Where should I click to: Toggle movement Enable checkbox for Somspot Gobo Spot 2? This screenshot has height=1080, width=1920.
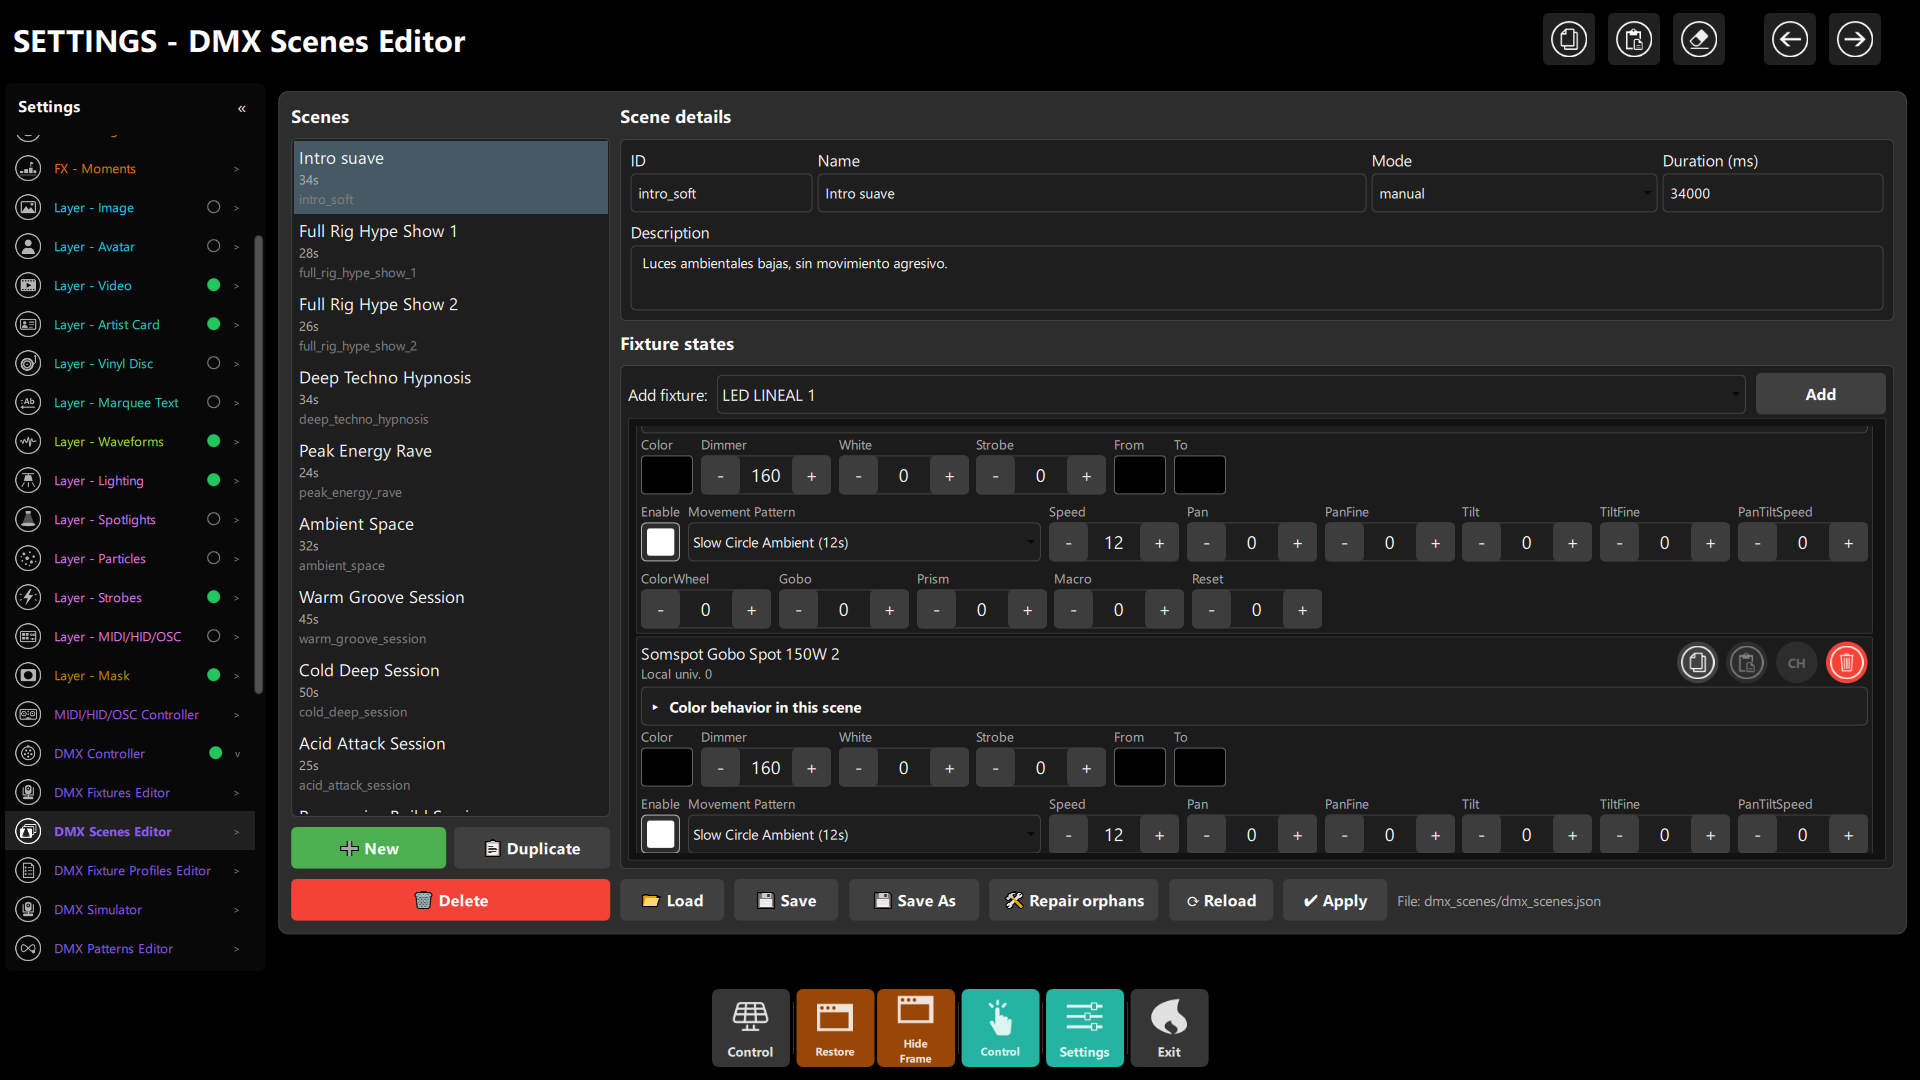[661, 834]
